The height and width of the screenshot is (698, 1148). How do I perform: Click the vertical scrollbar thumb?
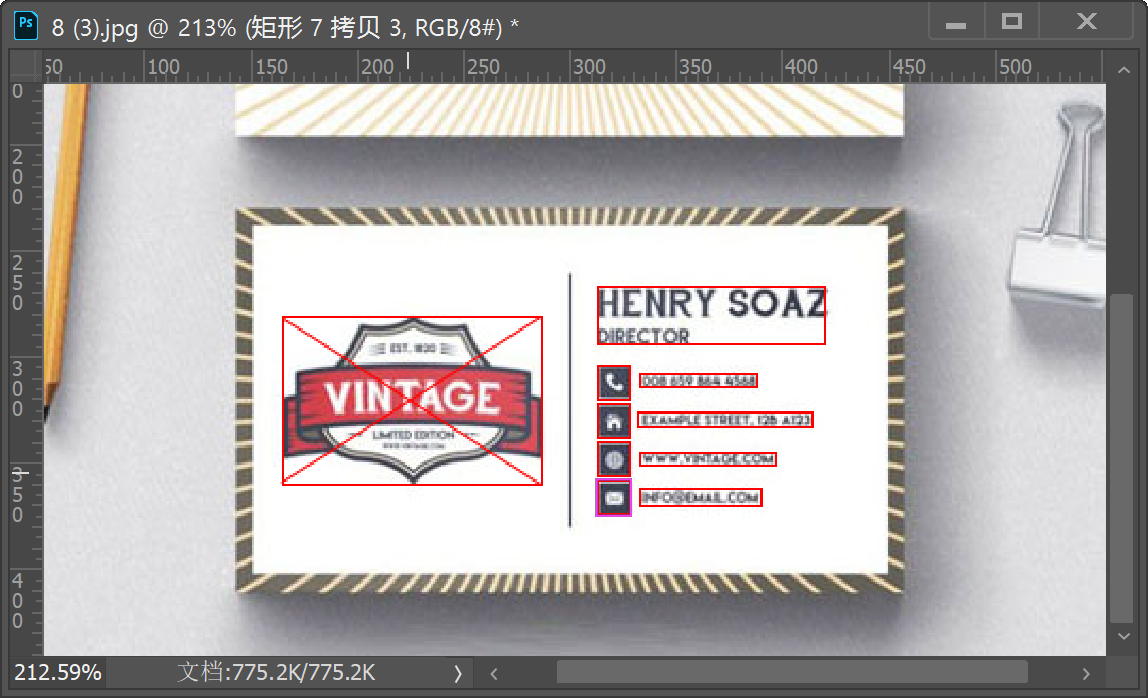(x=1122, y=458)
